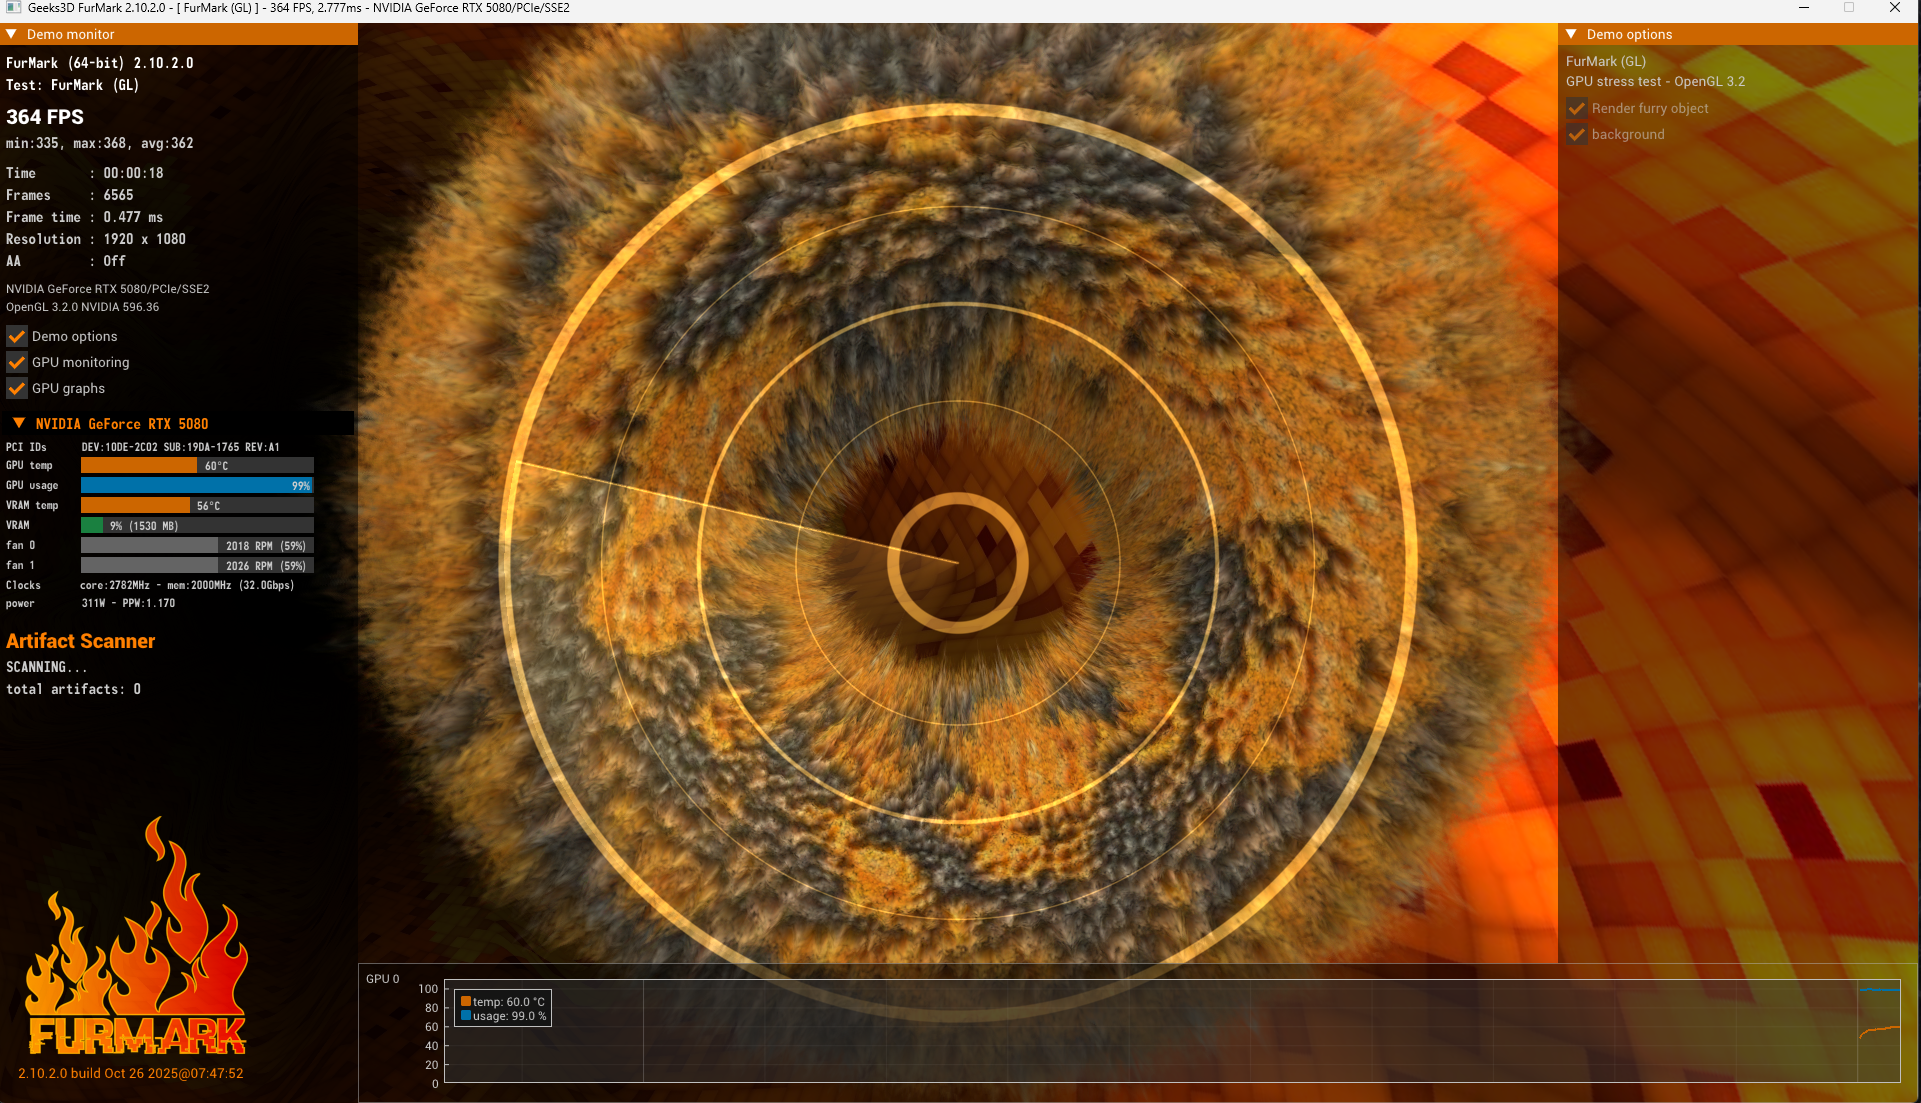Click inside the GPU 0 graph plot
The image size is (1921, 1103).
pyautogui.click(x=1171, y=1031)
